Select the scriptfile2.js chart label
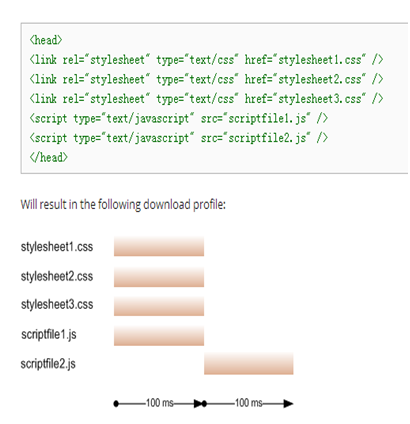The image size is (410, 424). [48, 364]
